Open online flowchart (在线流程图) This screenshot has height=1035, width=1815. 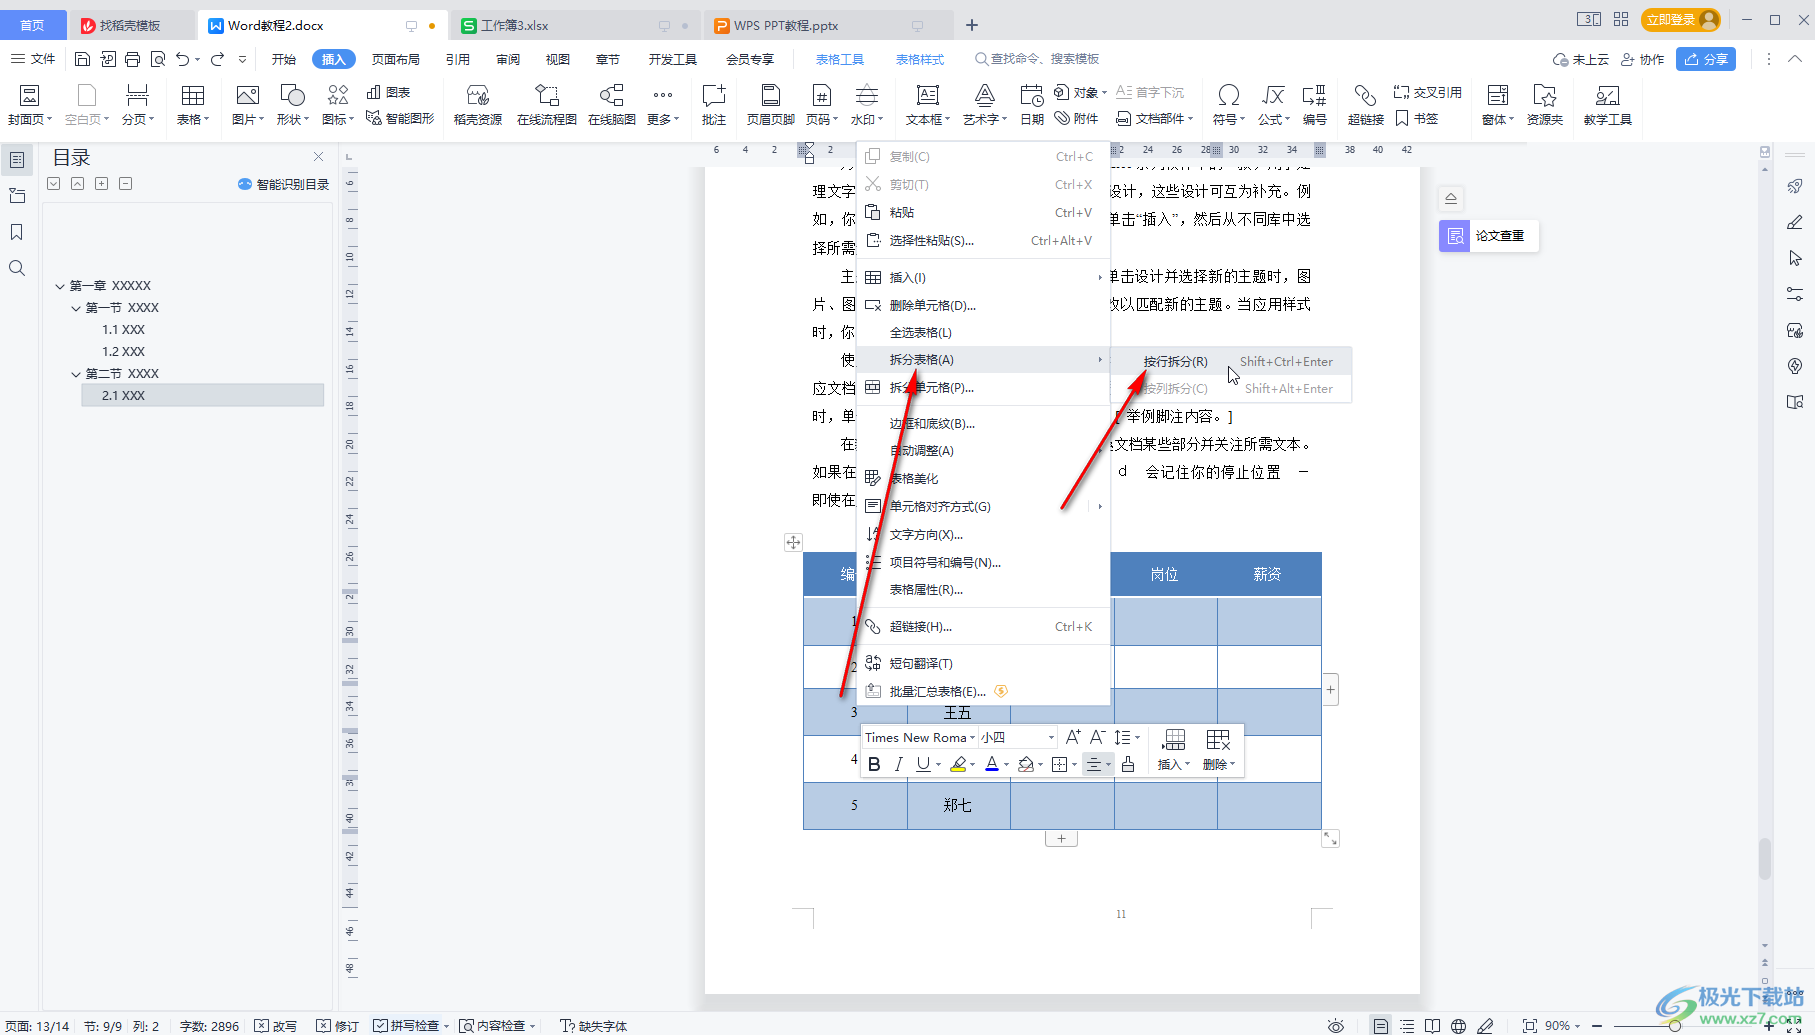pyautogui.click(x=546, y=105)
